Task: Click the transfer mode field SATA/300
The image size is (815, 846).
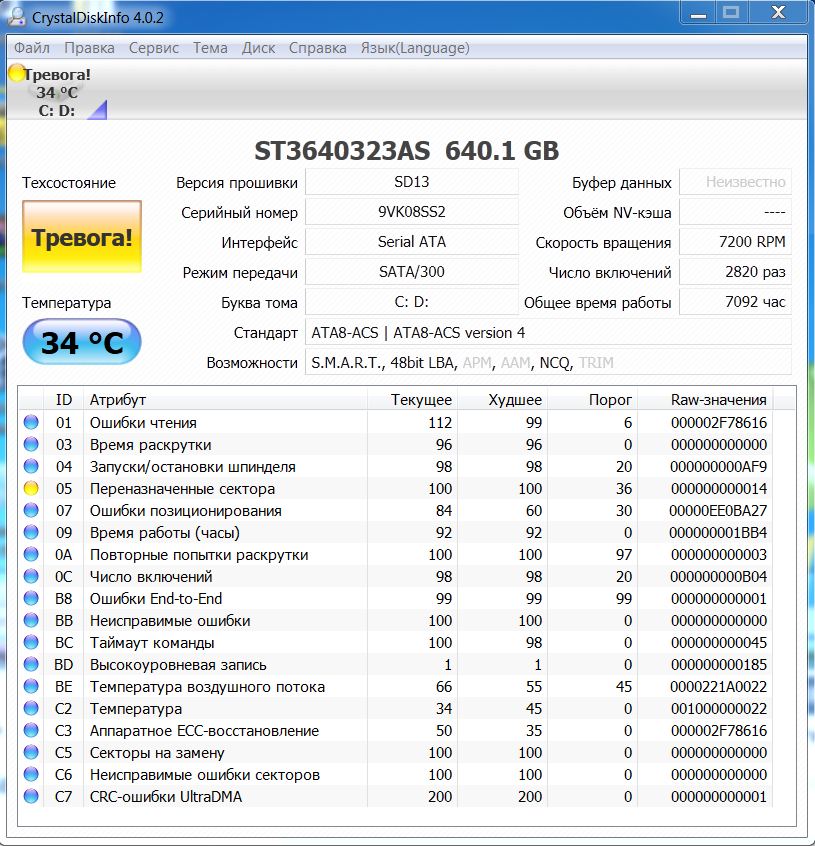Action: point(412,272)
